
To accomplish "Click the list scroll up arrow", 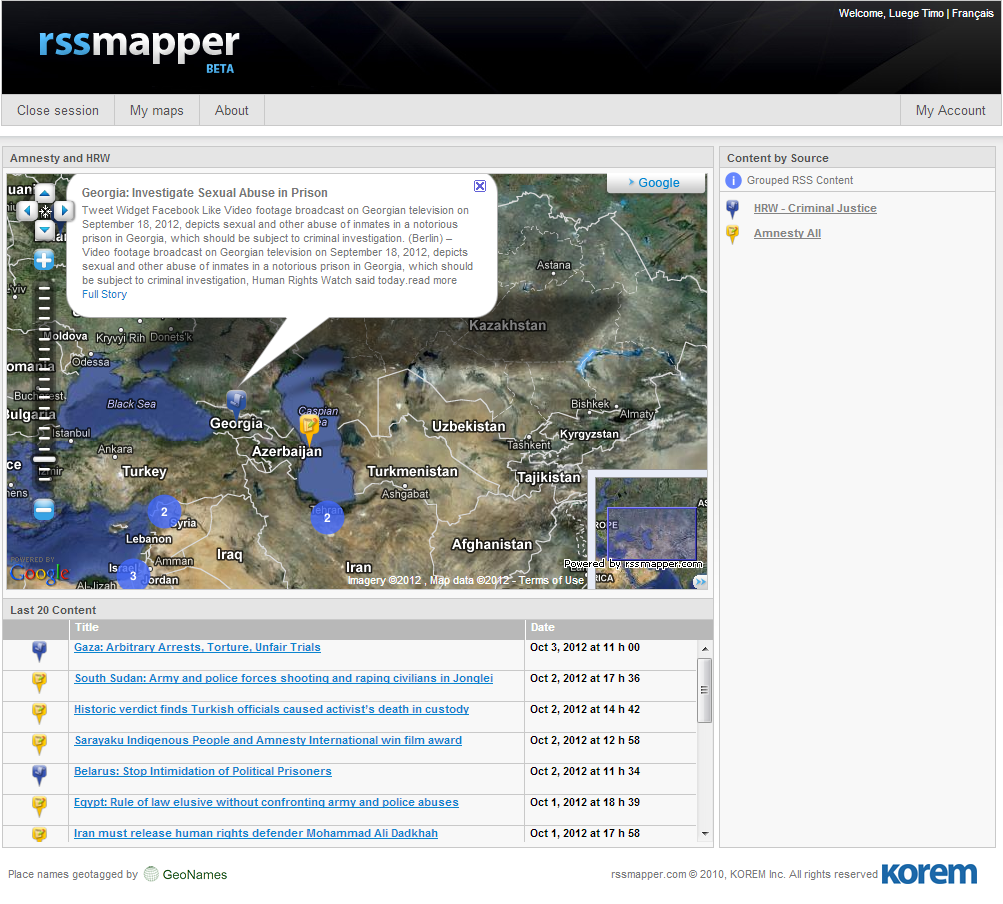I will click(705, 649).
